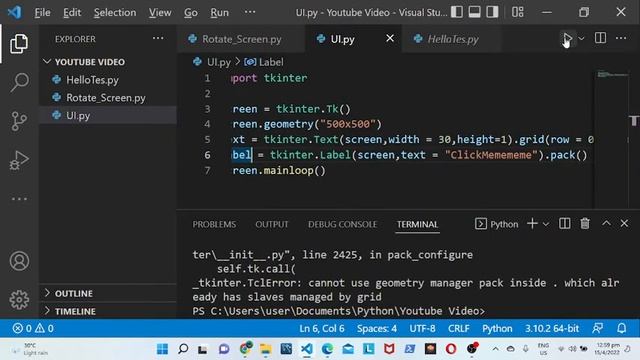
Task: Open the notifications bell icon
Action: click(x=621, y=328)
